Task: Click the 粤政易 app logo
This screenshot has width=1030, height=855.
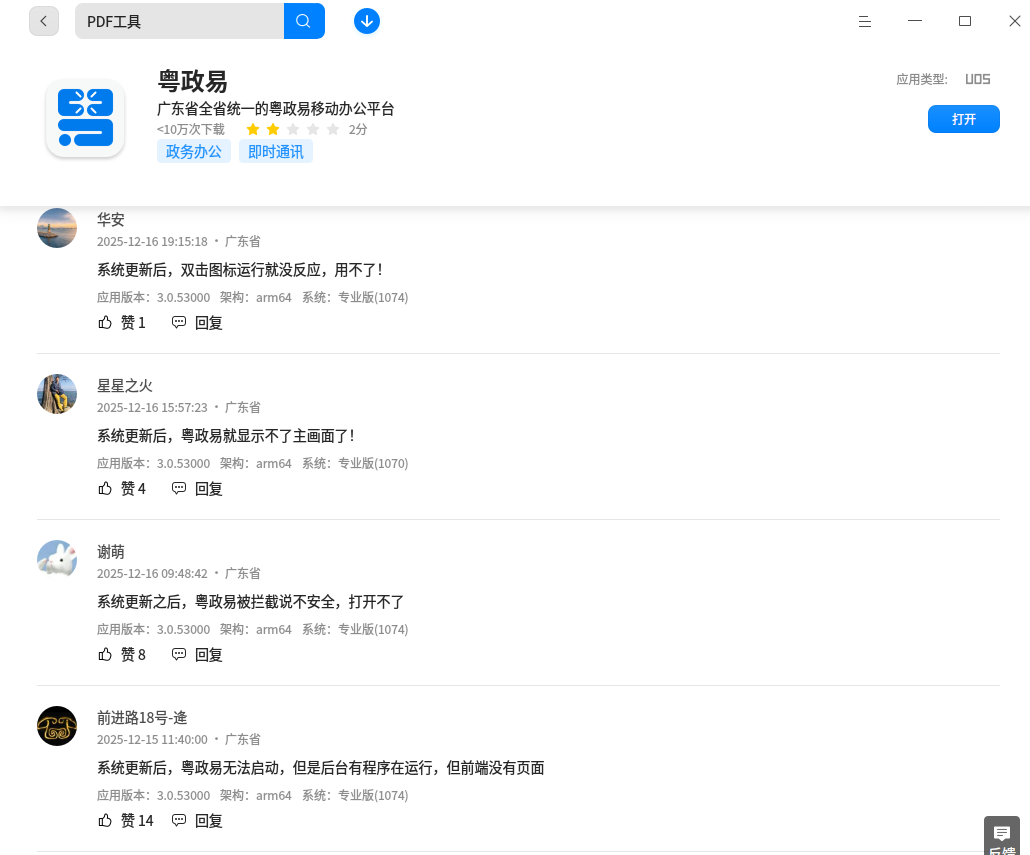Action: (x=85, y=118)
